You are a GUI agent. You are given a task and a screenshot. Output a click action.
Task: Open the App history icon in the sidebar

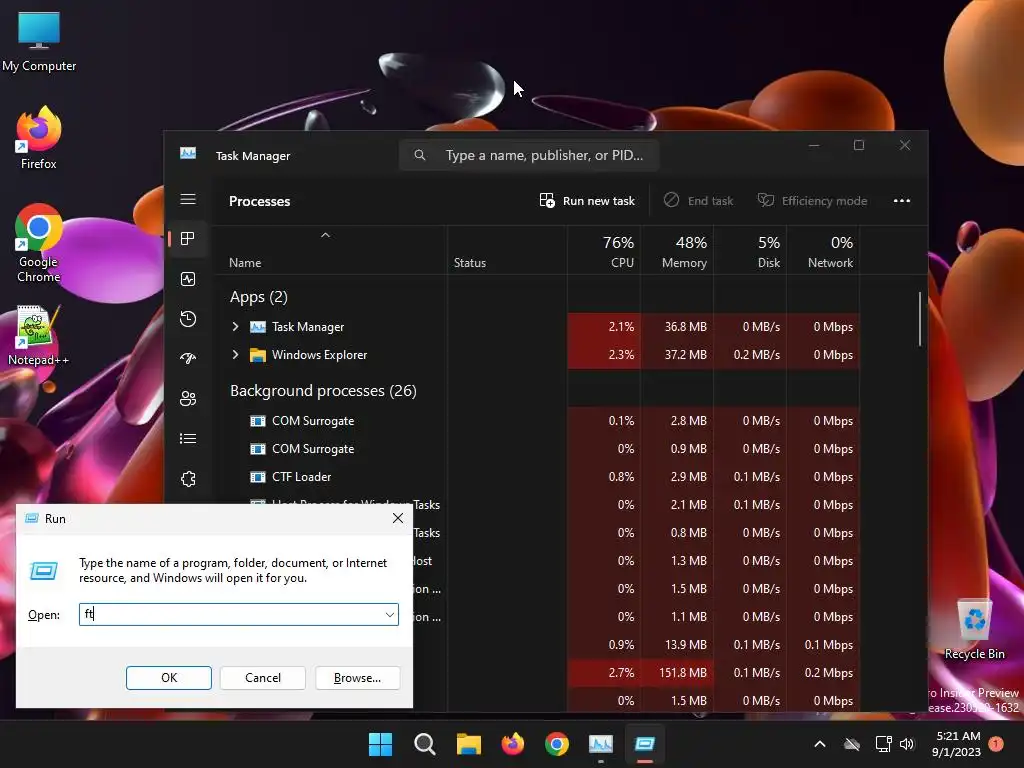point(188,319)
